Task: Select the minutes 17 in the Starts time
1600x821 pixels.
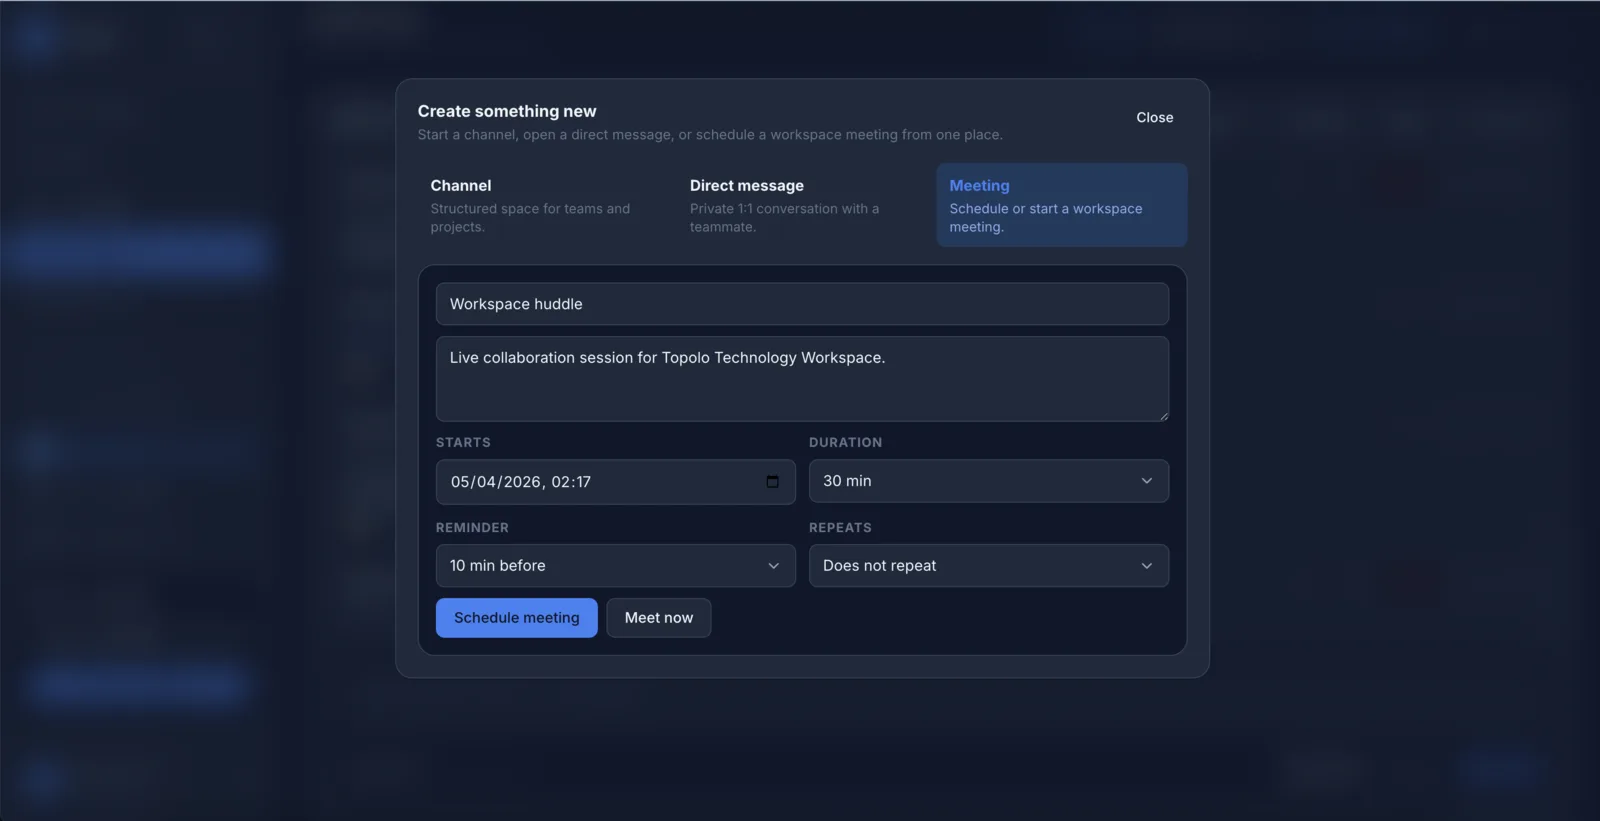Action: pos(582,482)
